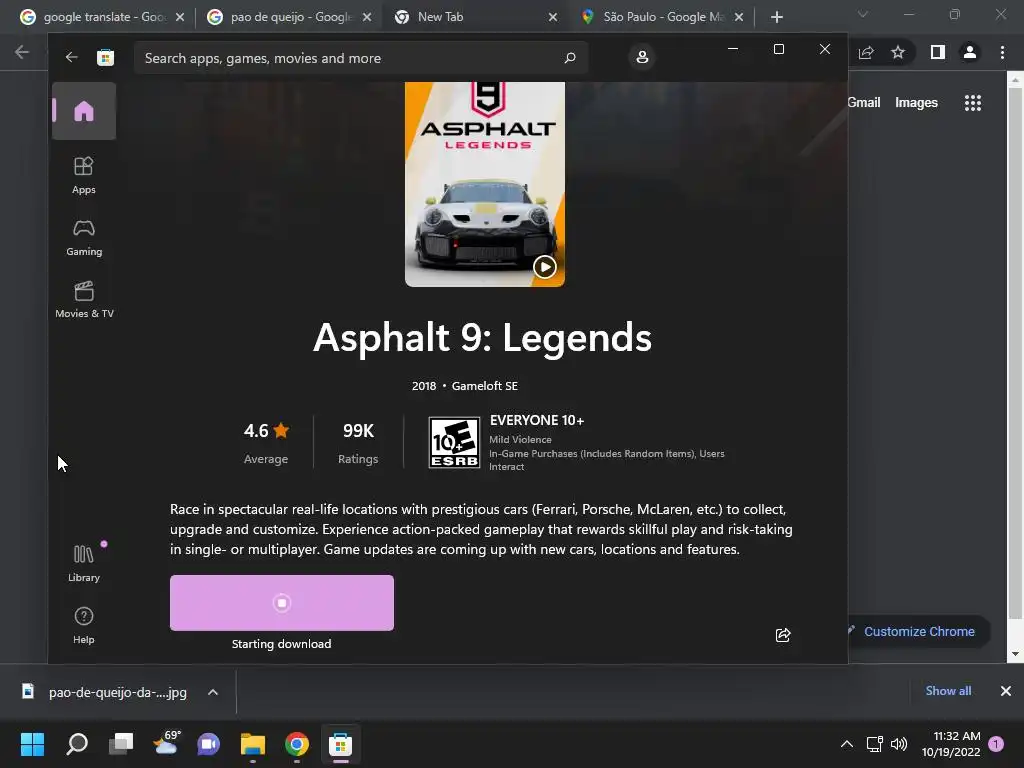The width and height of the screenshot is (1024, 768).
Task: Click the search magnifier in the Store search box
Action: click(x=569, y=57)
